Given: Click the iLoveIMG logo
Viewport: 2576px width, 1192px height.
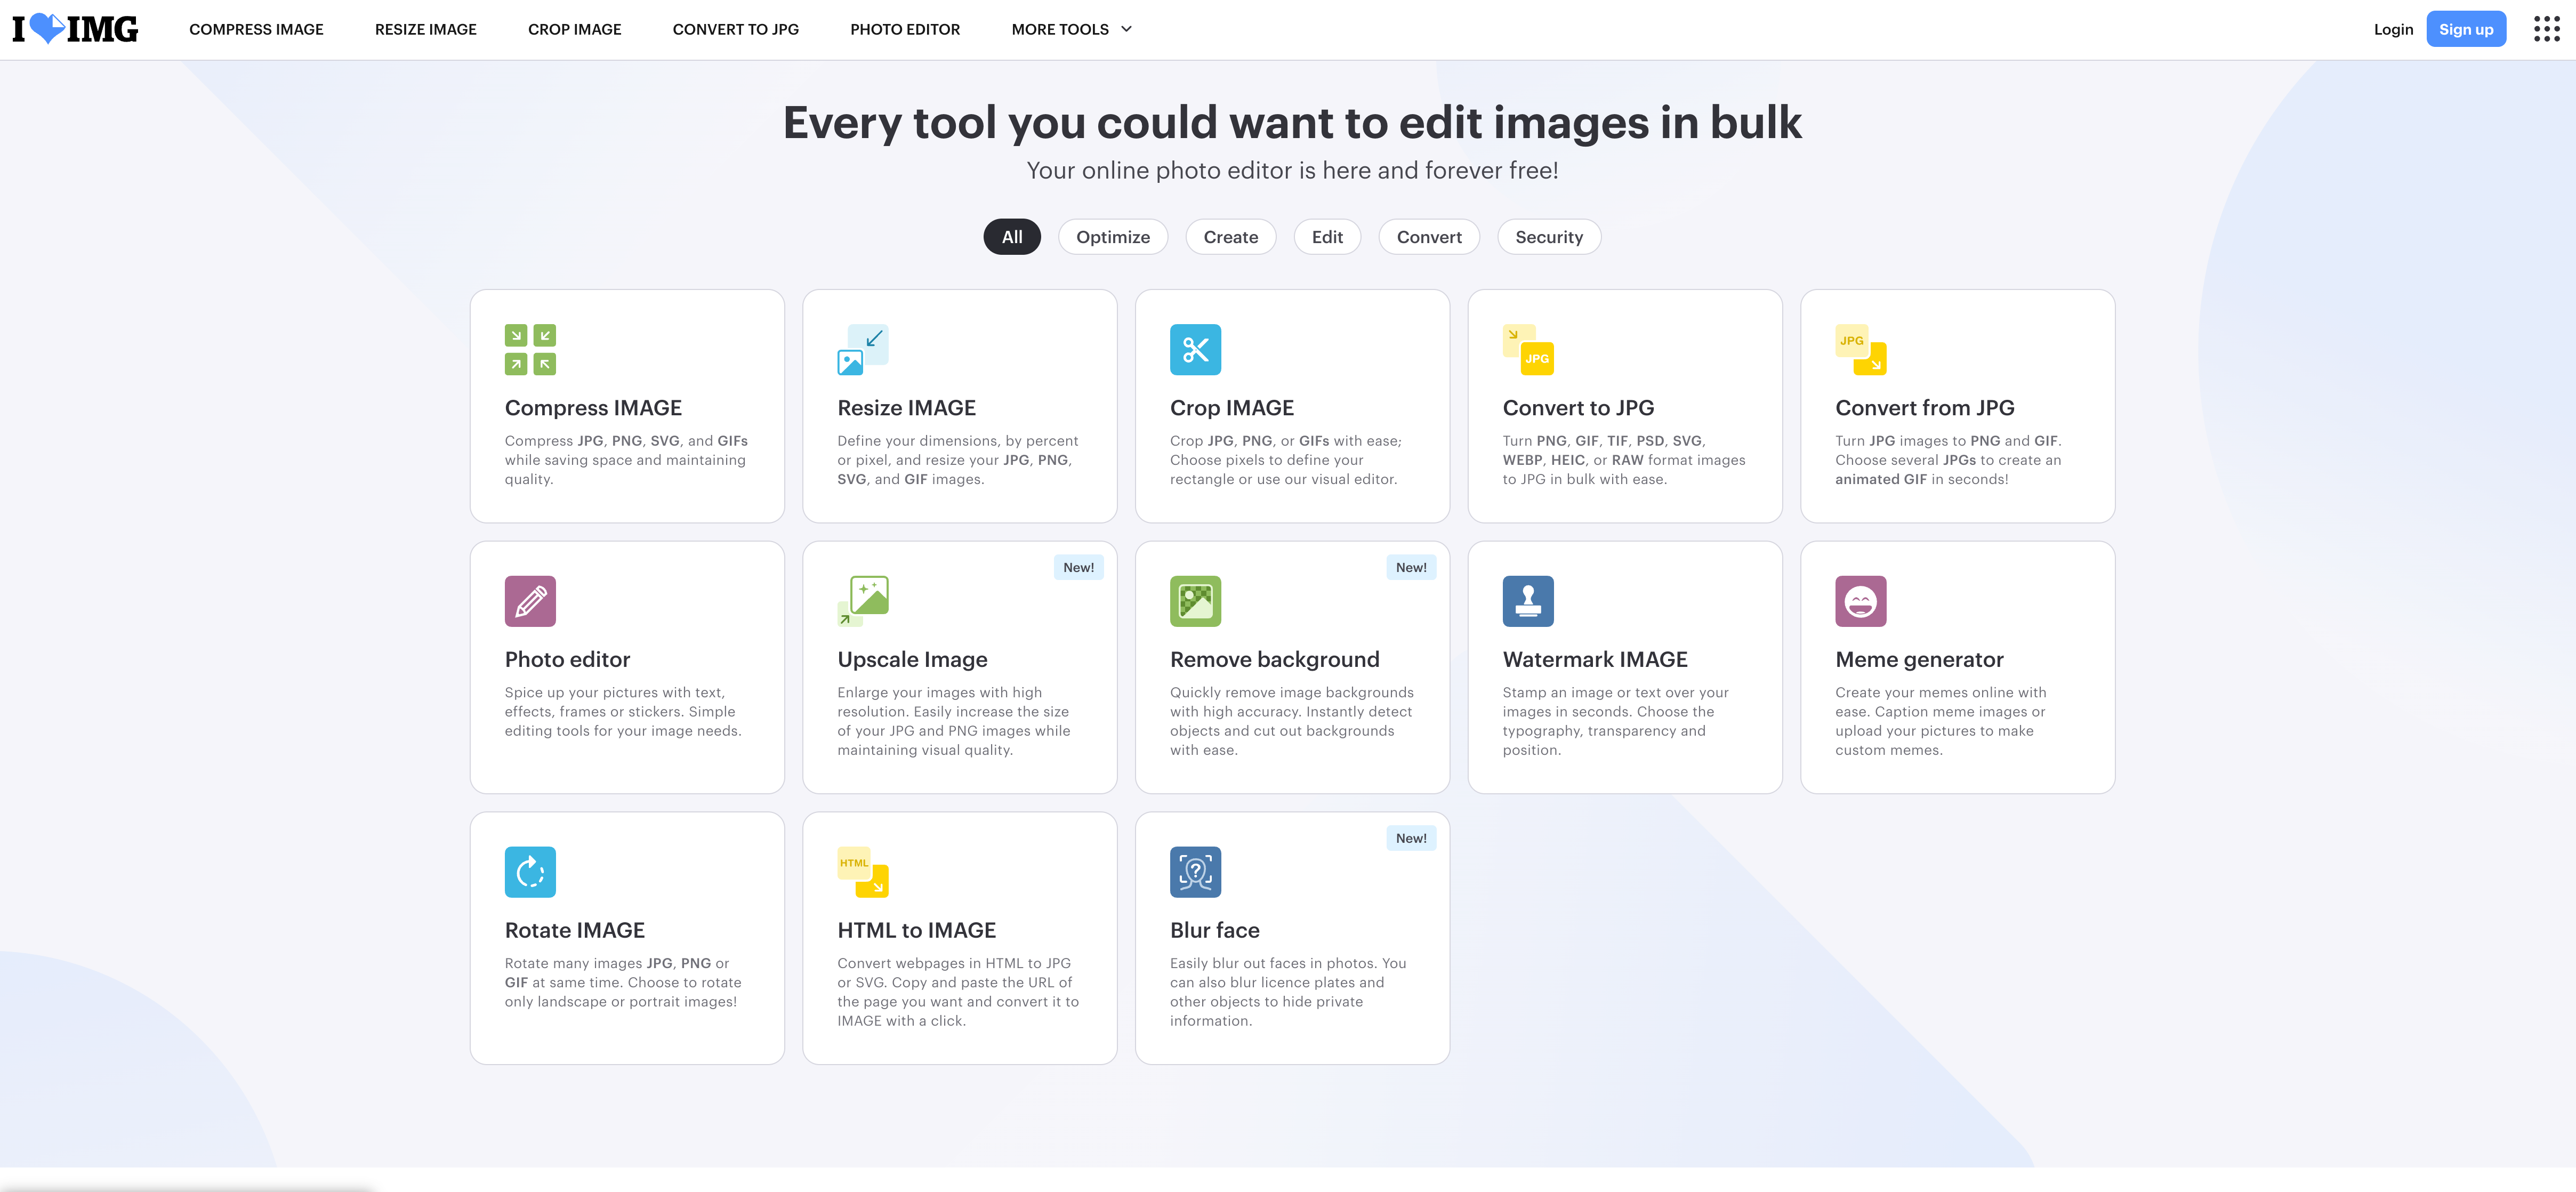Looking at the screenshot, I should pyautogui.click(x=75, y=29).
